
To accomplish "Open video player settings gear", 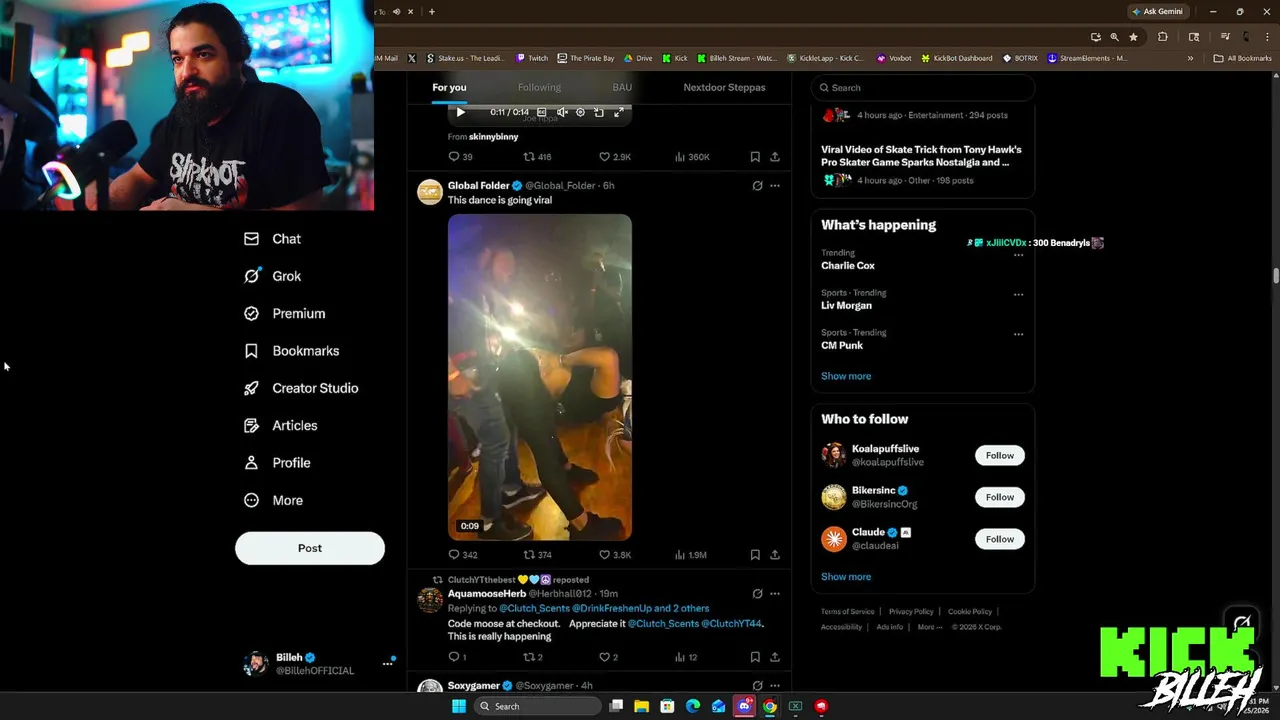I will pos(580,112).
